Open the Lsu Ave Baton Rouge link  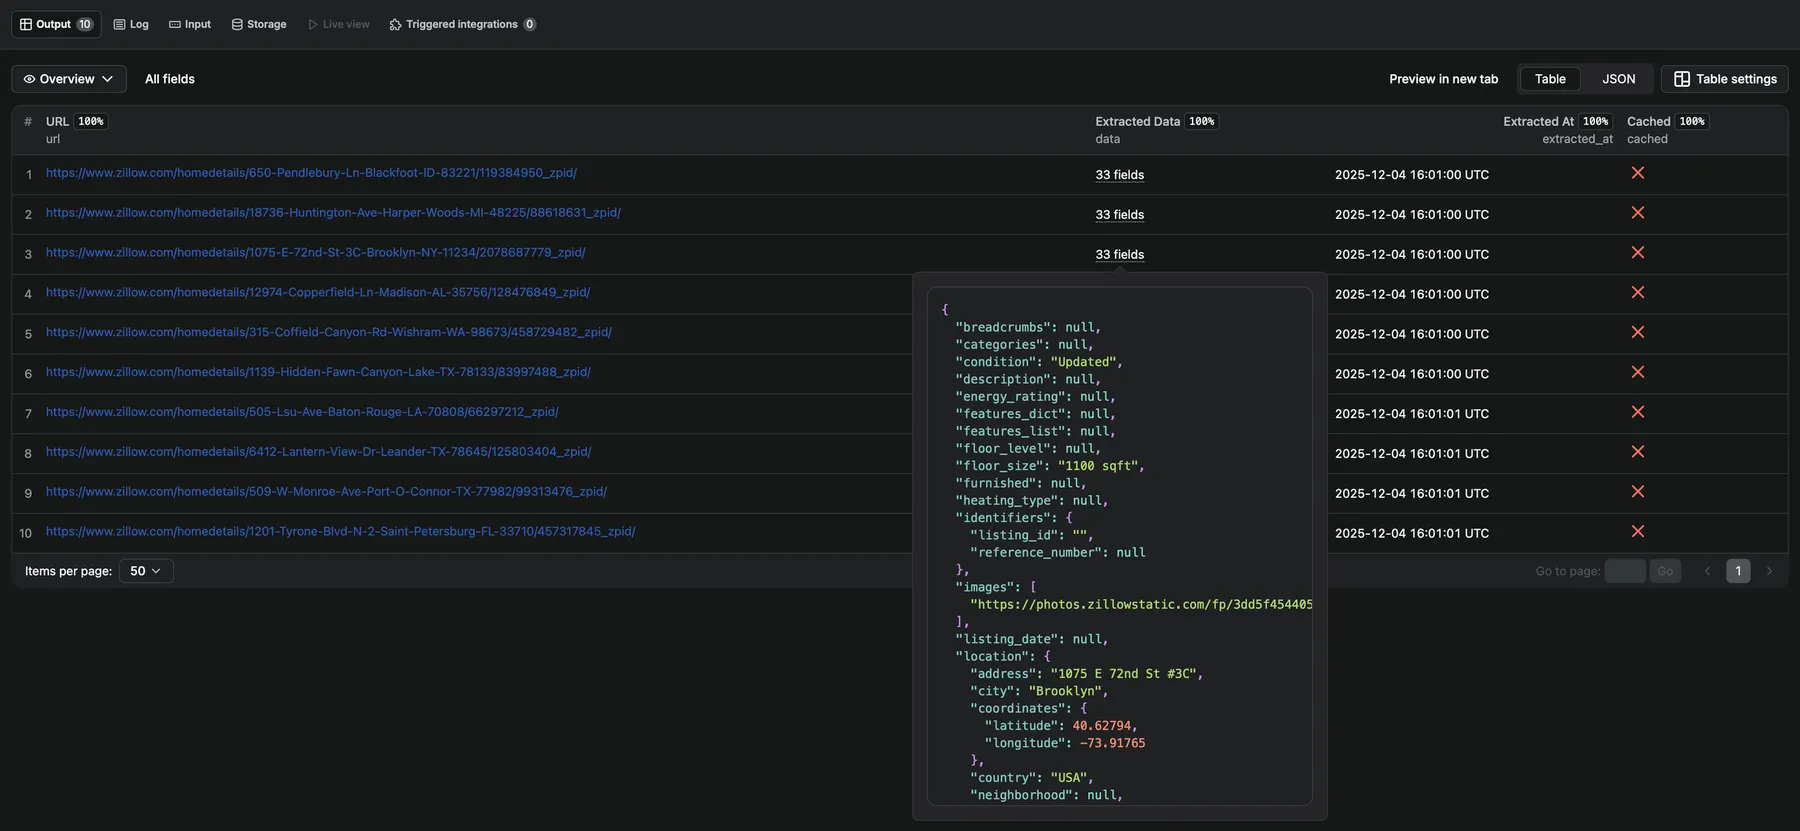point(302,412)
